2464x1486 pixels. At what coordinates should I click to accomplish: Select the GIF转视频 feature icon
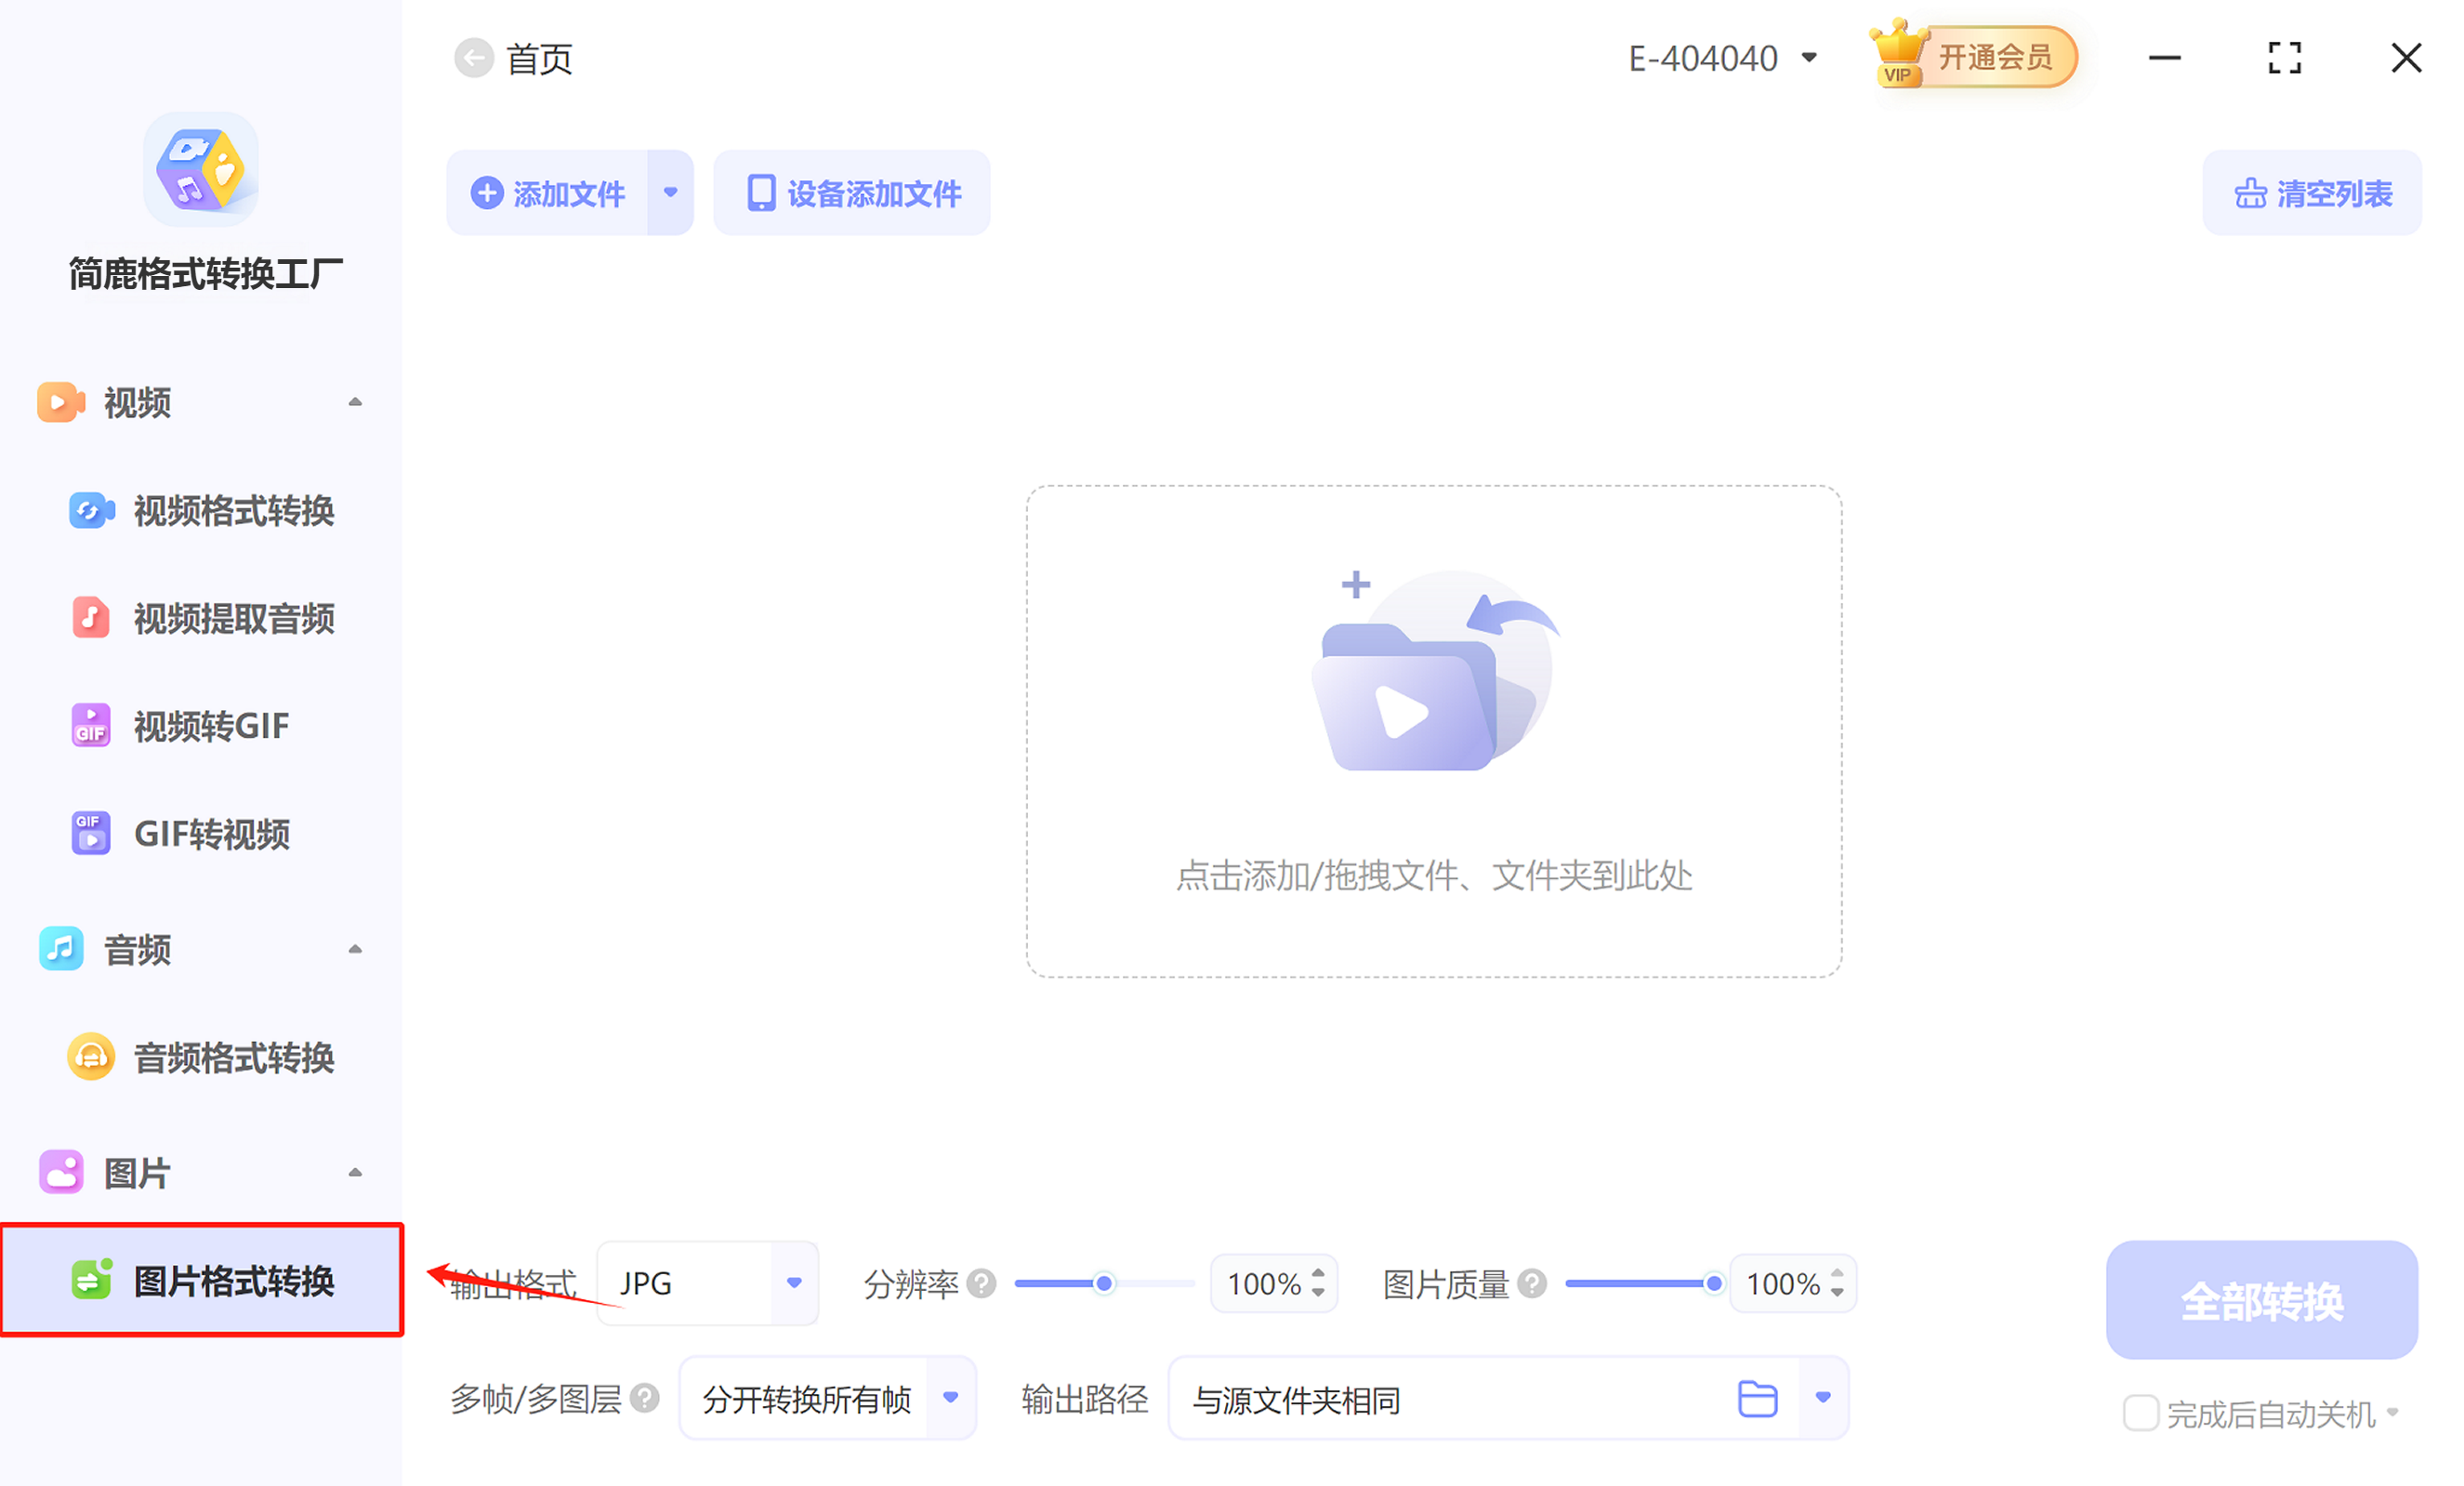(90, 833)
